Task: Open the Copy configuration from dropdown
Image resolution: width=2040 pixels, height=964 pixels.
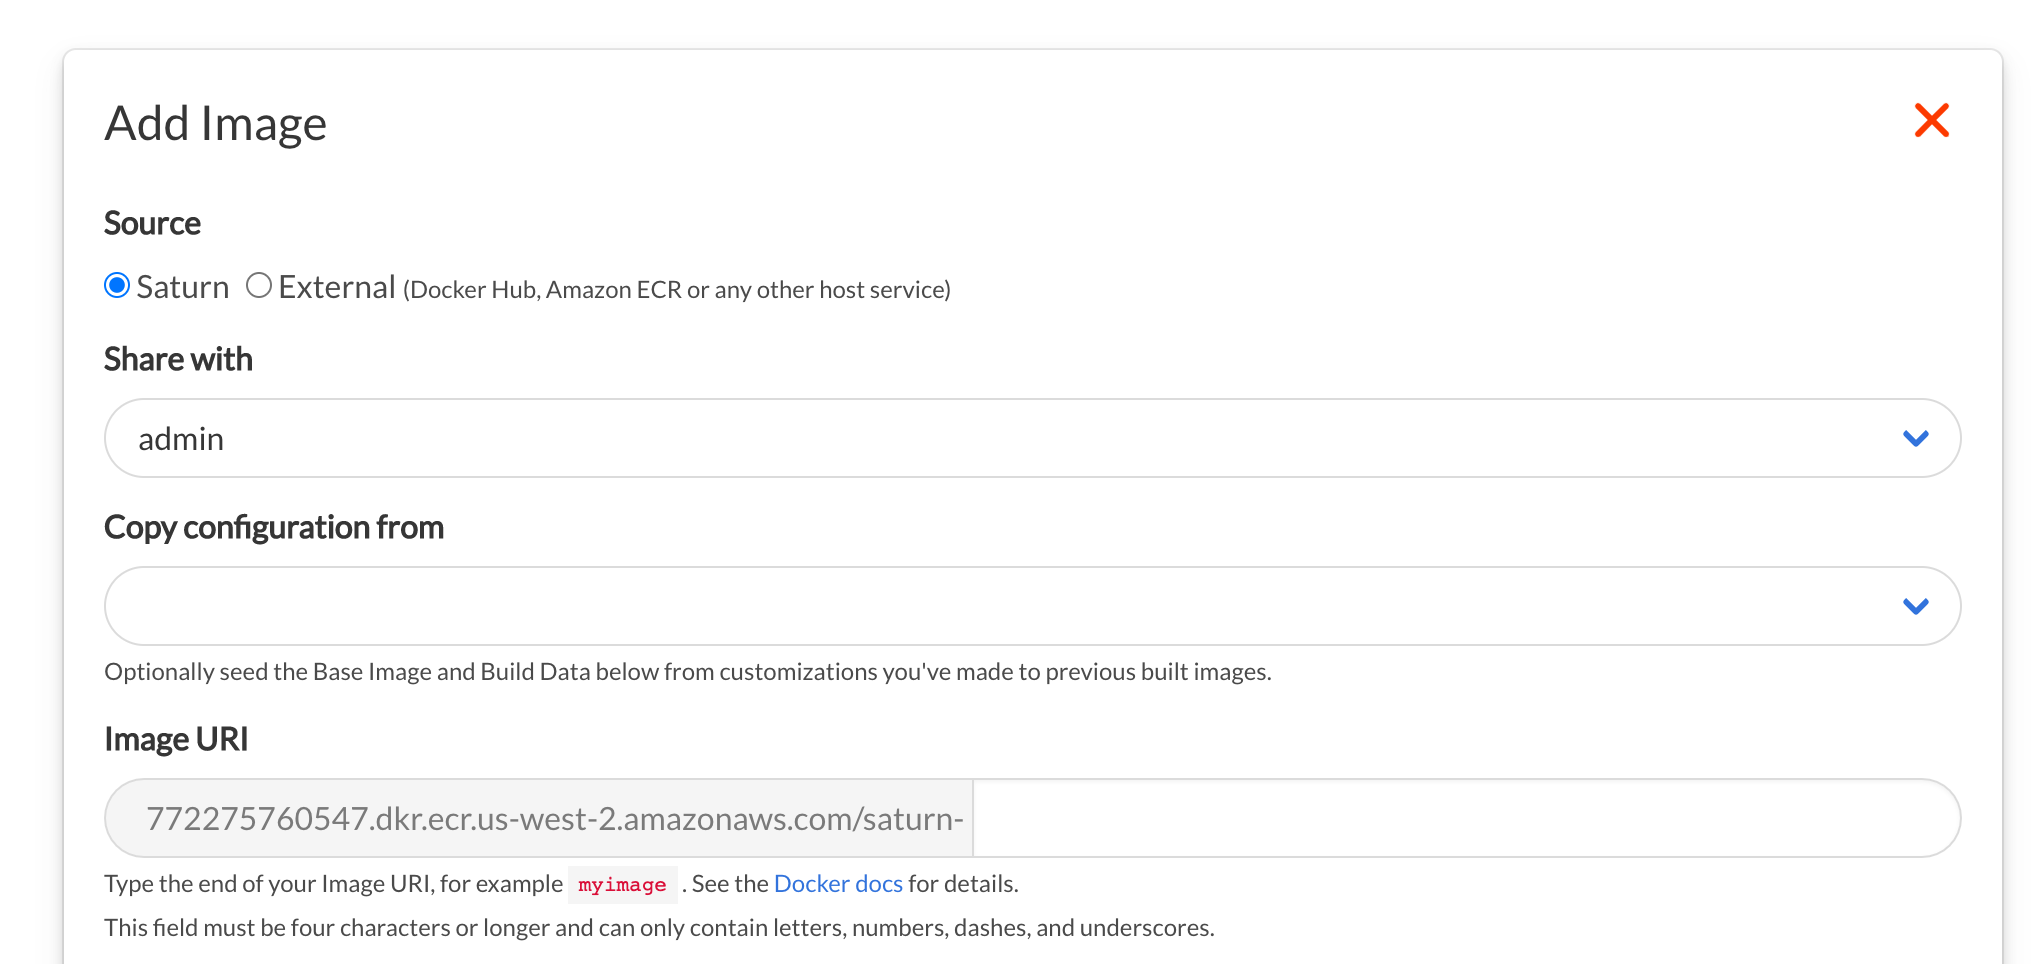Action: coord(1000,606)
